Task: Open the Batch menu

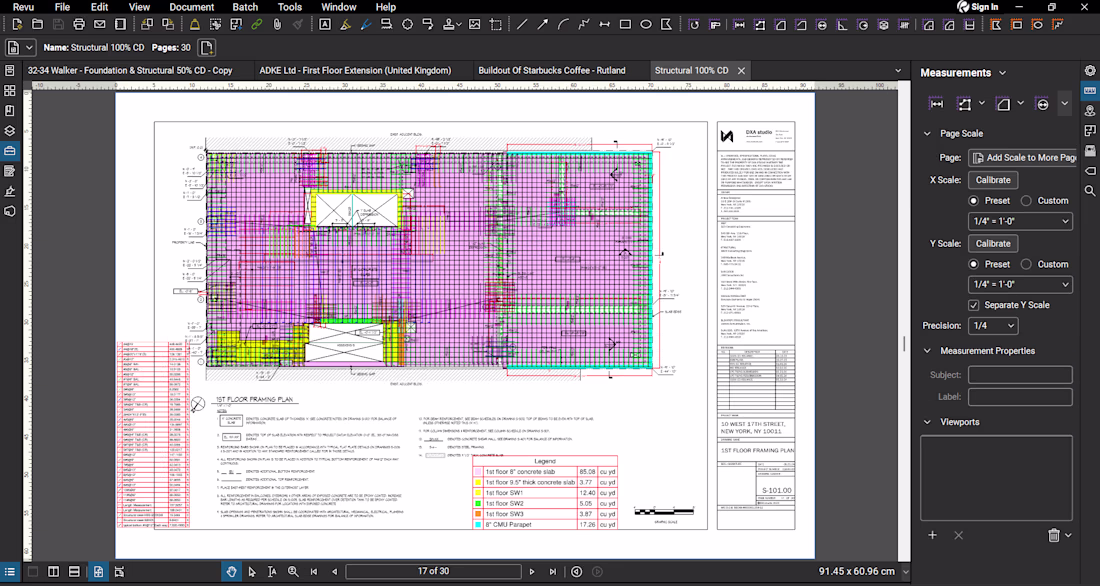Action: 245,7
